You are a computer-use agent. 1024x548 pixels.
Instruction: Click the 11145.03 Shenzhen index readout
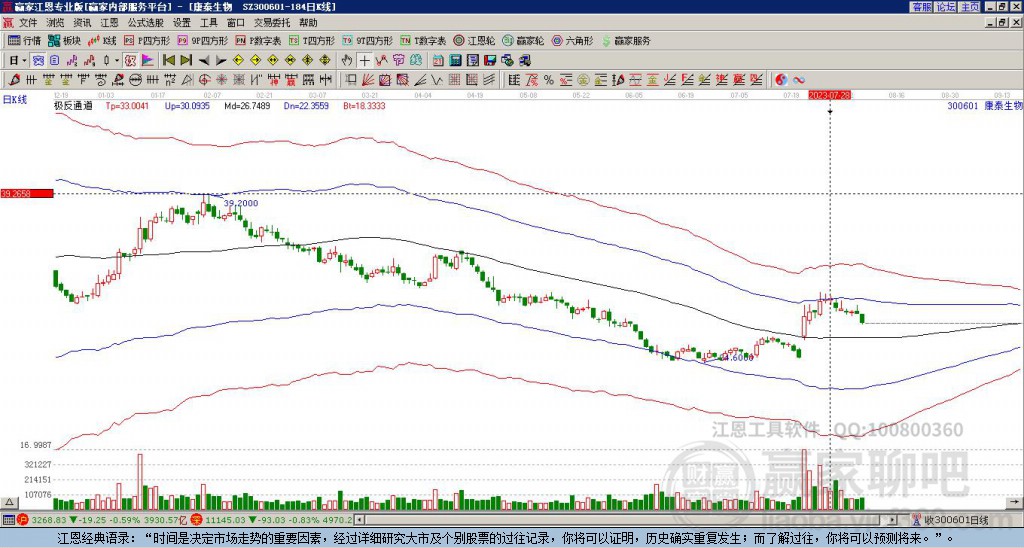coord(226,521)
